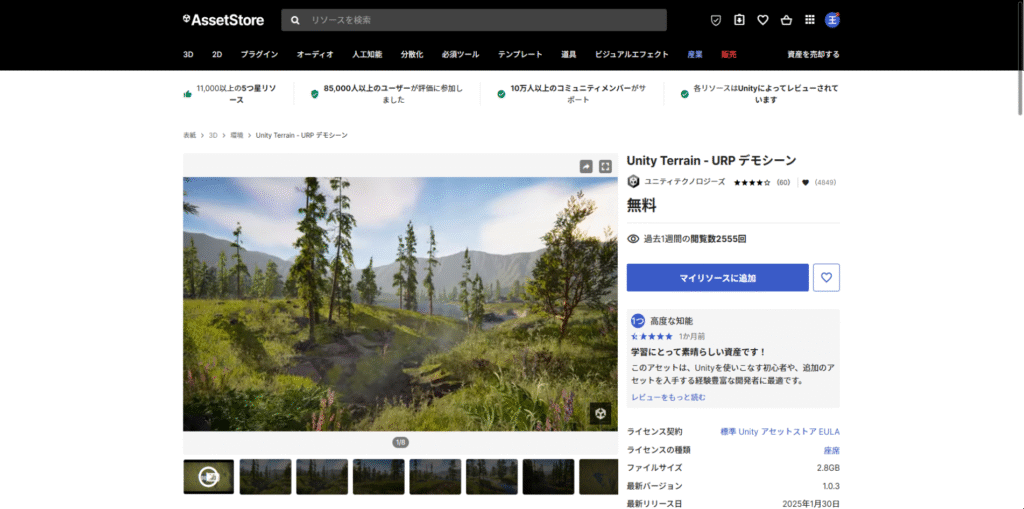This screenshot has height=509, width=1024.
Task: Click the main terrain preview image
Action: pyautogui.click(x=400, y=304)
